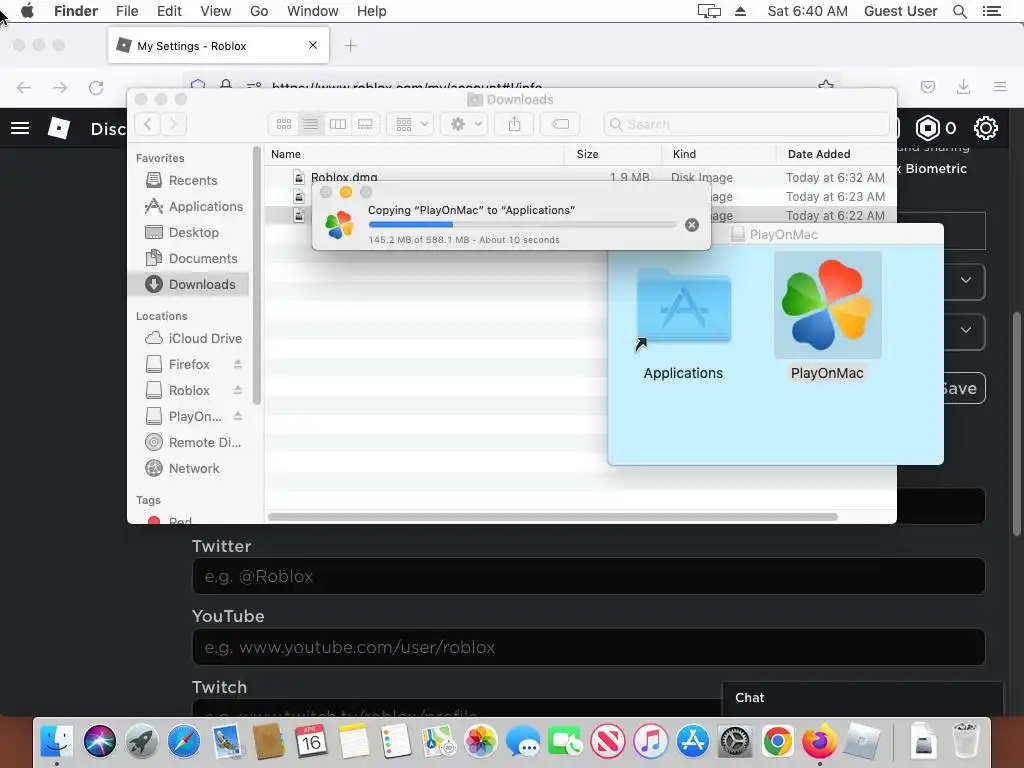
Task: Open App Store in dock
Action: [693, 742]
